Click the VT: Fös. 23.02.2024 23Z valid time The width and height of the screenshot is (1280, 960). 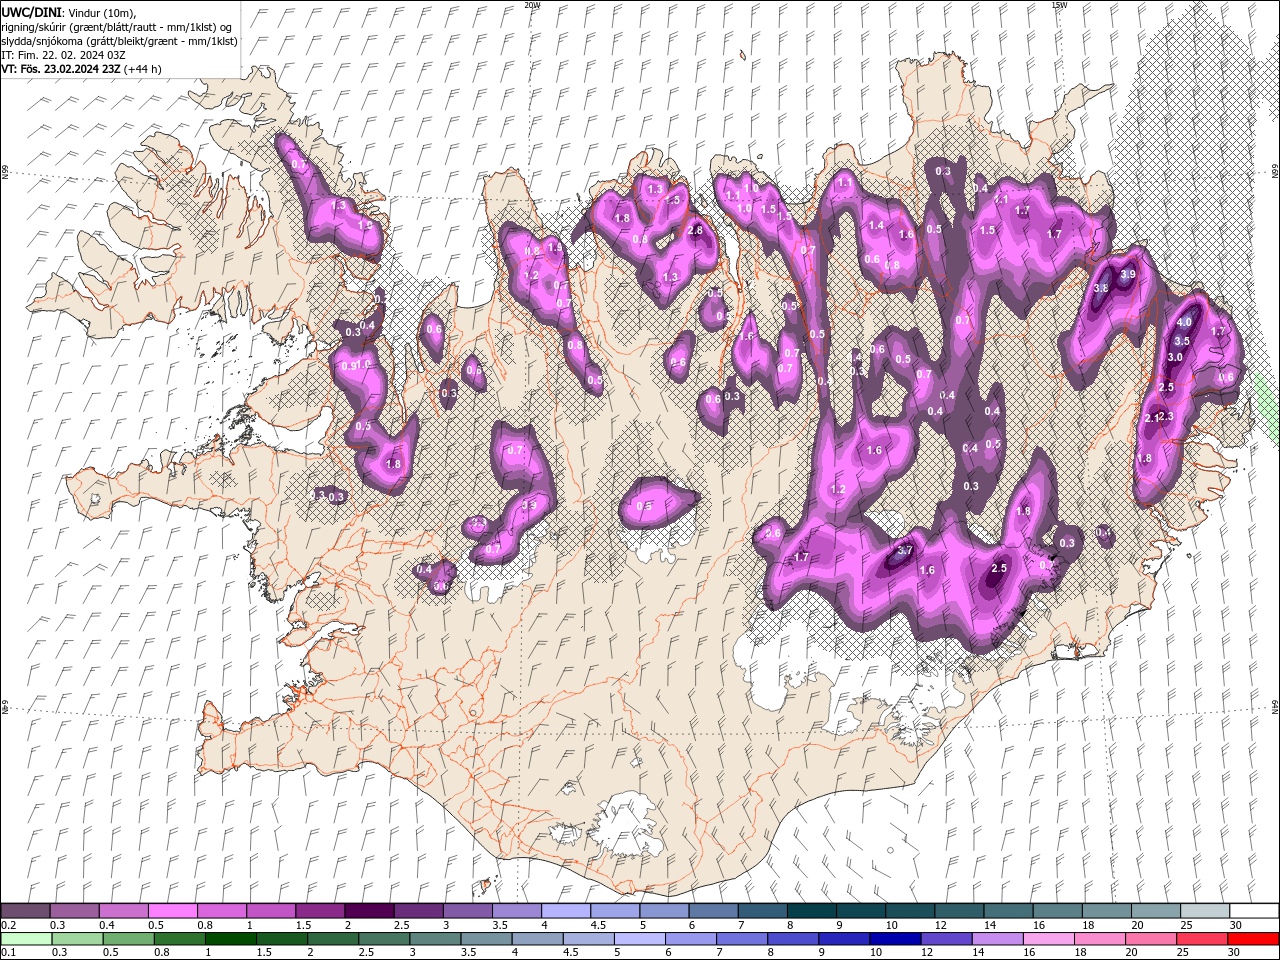pyautogui.click(x=61, y=69)
